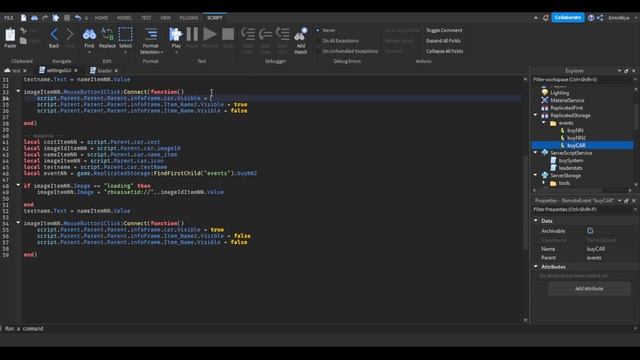Screen dimensions: 640x360
Task: Switch to the TEST ribbon tab
Action: click(x=146, y=18)
